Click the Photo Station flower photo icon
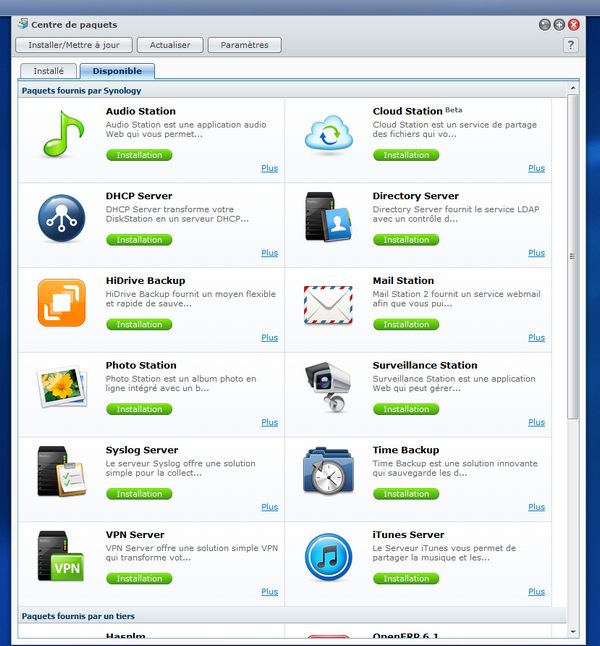Viewport: 600px width, 646px height. [62, 386]
